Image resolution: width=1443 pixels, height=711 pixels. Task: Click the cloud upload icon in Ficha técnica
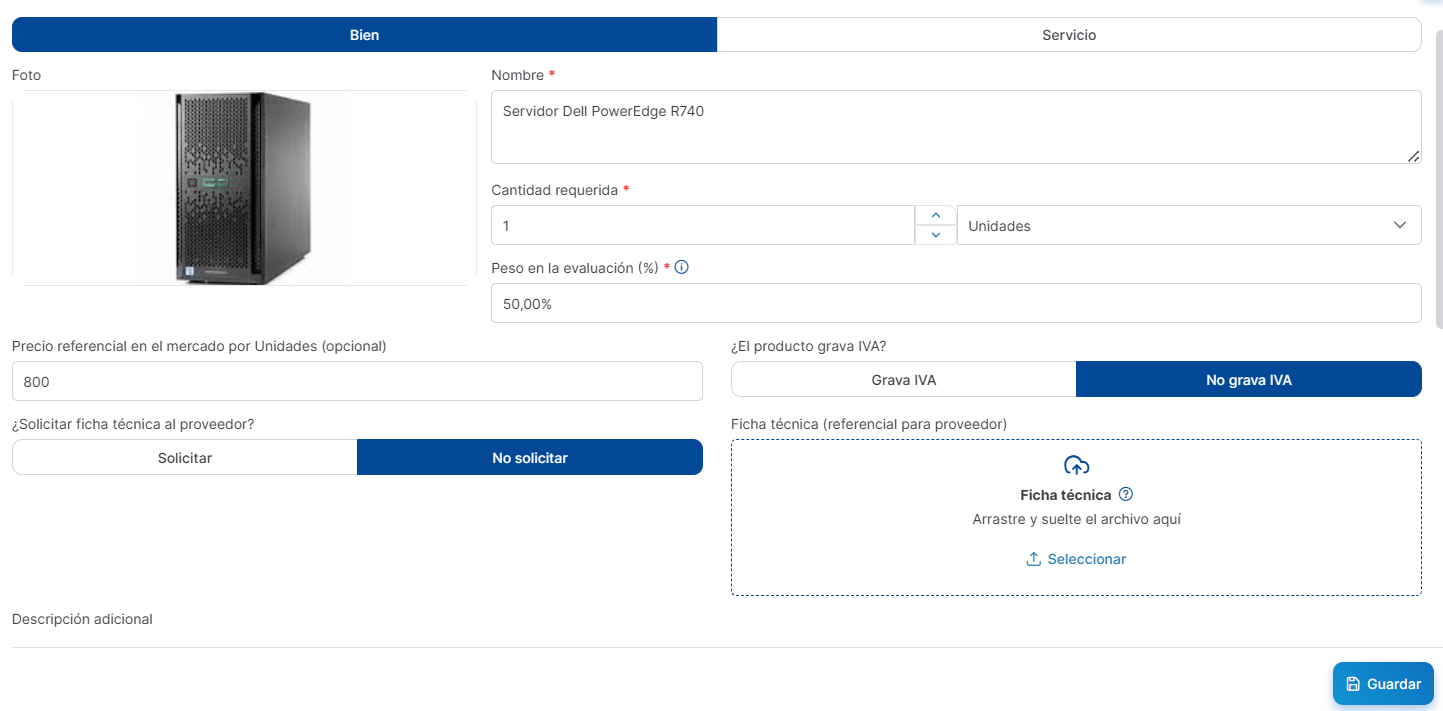click(1076, 465)
